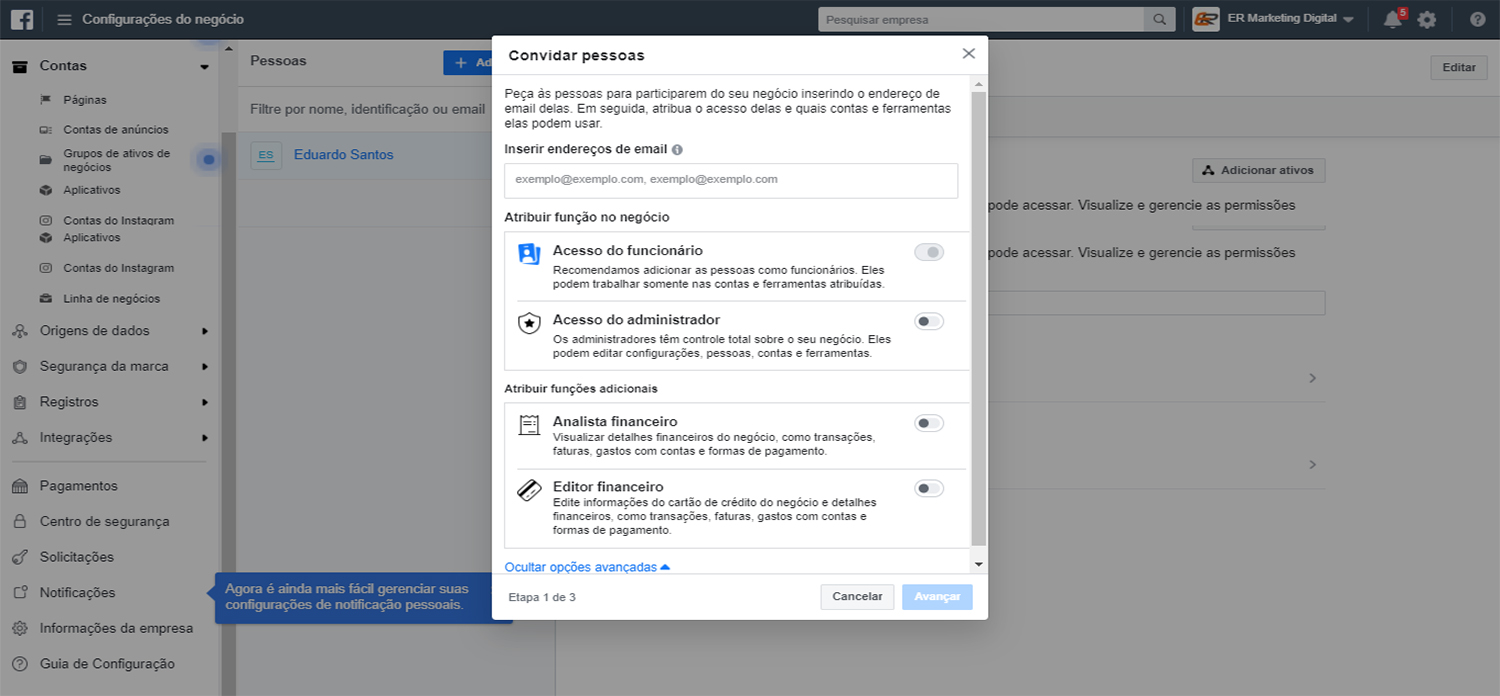The width and height of the screenshot is (1500, 696).
Task: Open Pagamentos in the sidebar
Action: point(78,486)
